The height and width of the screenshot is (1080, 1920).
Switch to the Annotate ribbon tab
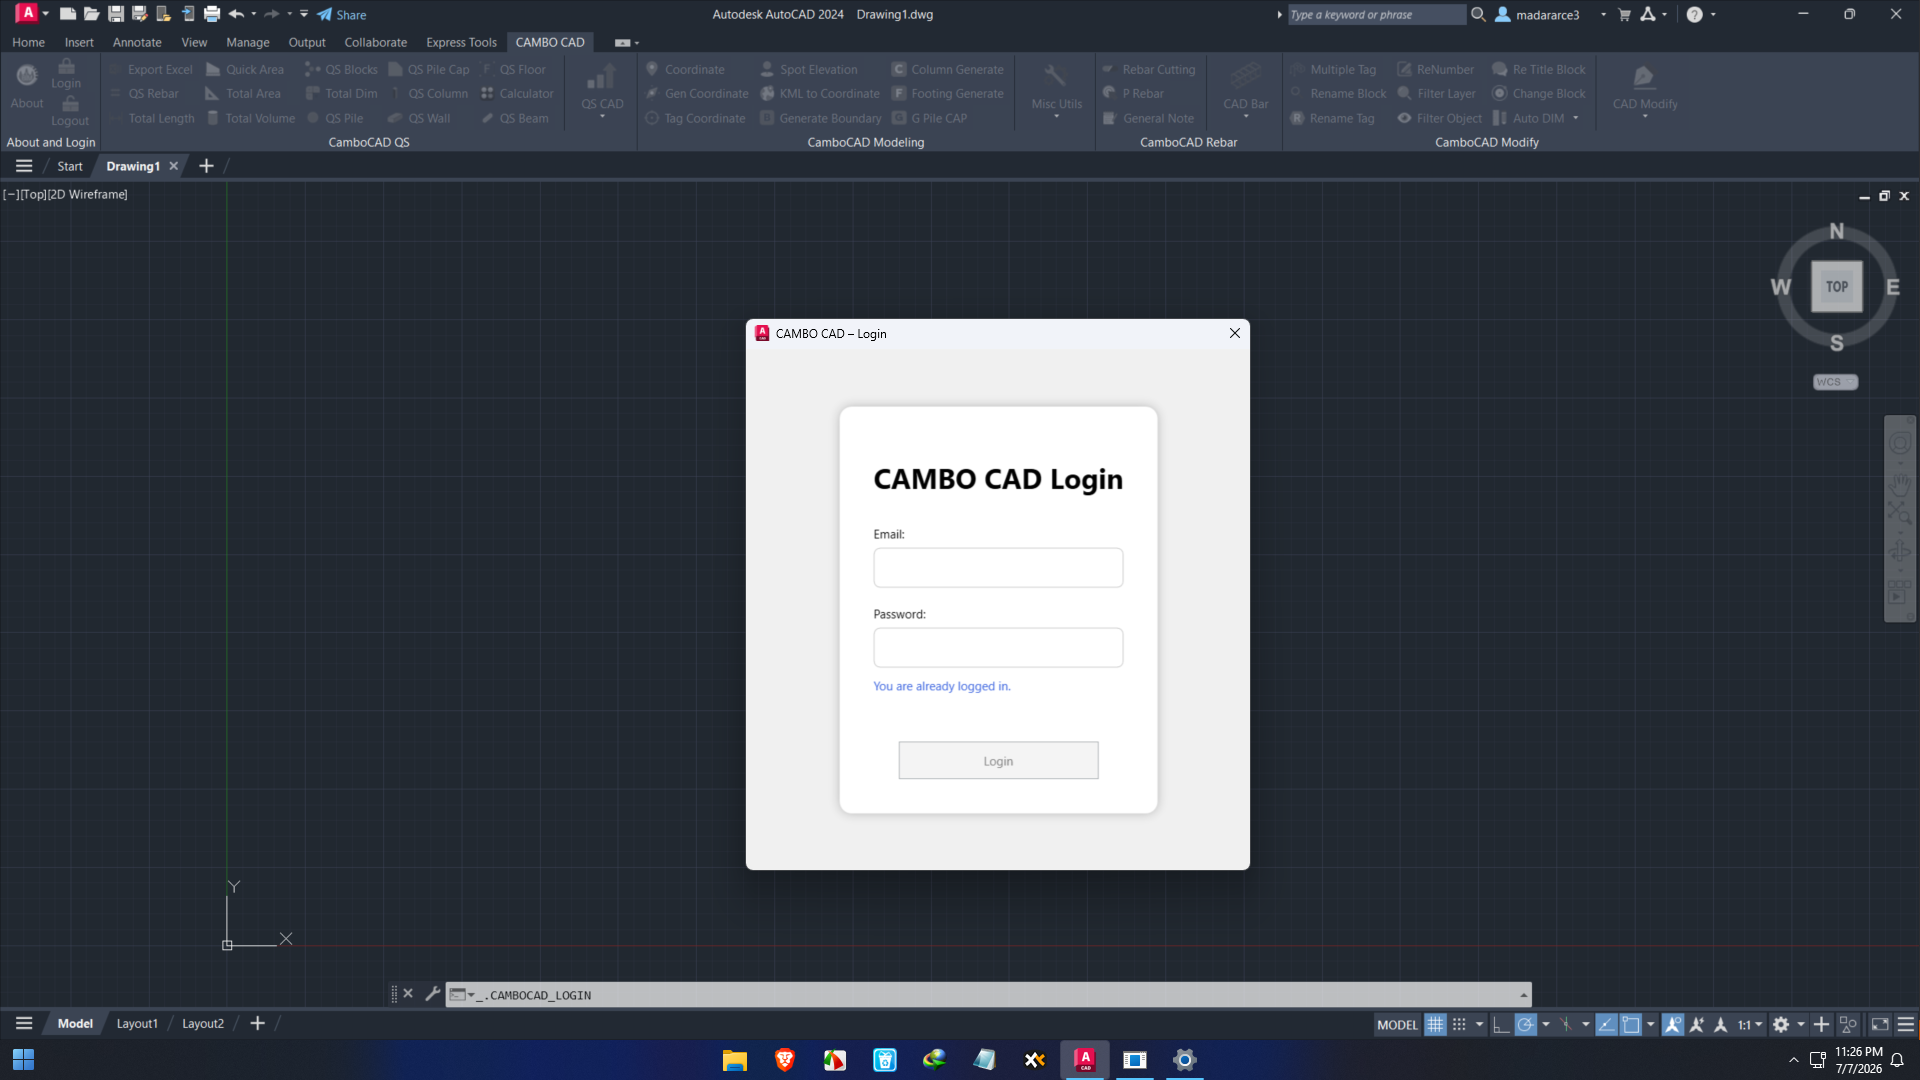click(137, 42)
